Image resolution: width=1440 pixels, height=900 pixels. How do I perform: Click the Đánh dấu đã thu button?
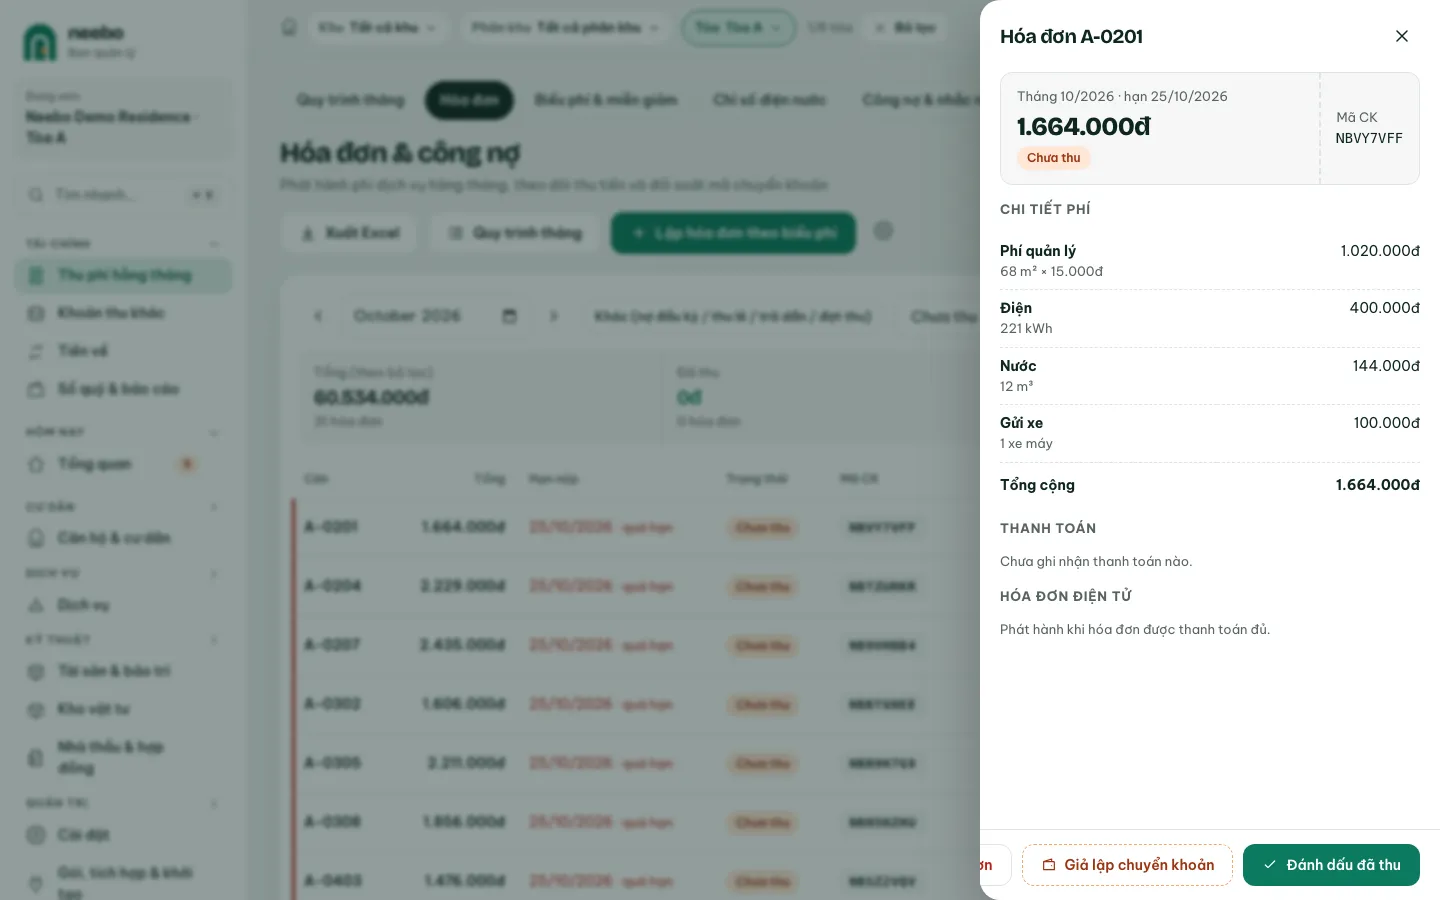click(1331, 865)
